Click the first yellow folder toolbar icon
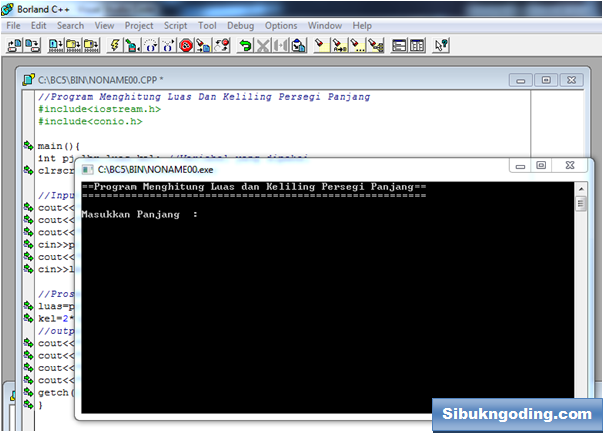This screenshot has width=603, height=434. click(73, 45)
